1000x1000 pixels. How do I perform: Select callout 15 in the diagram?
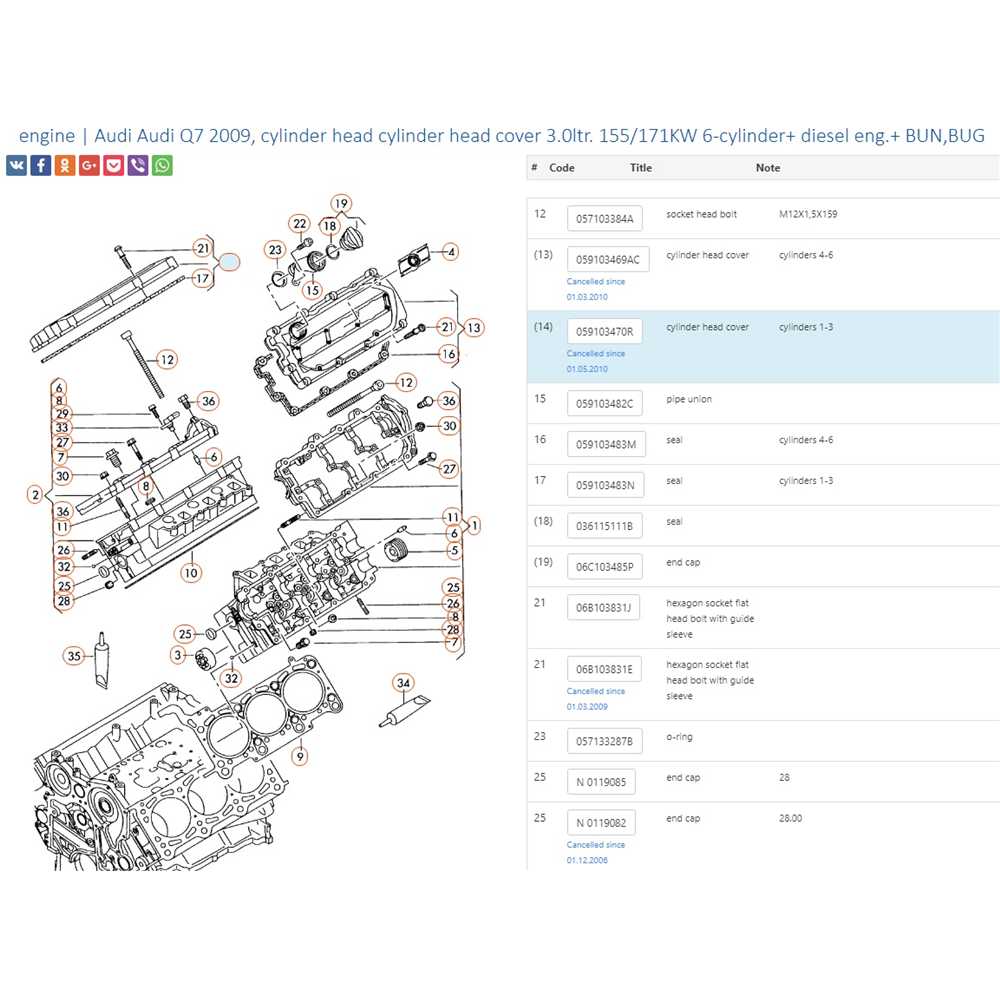tap(312, 290)
